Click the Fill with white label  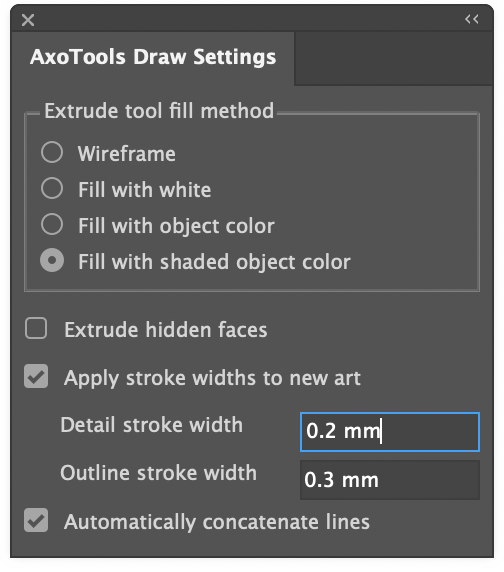145,190
